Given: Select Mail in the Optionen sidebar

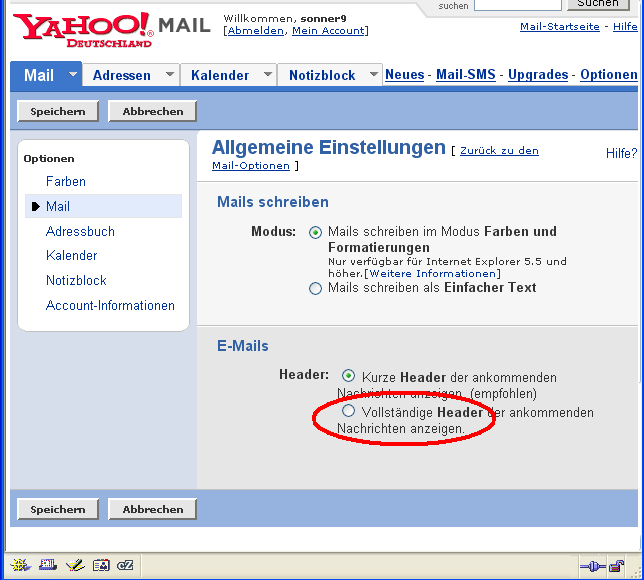Looking at the screenshot, I should tap(58, 206).
